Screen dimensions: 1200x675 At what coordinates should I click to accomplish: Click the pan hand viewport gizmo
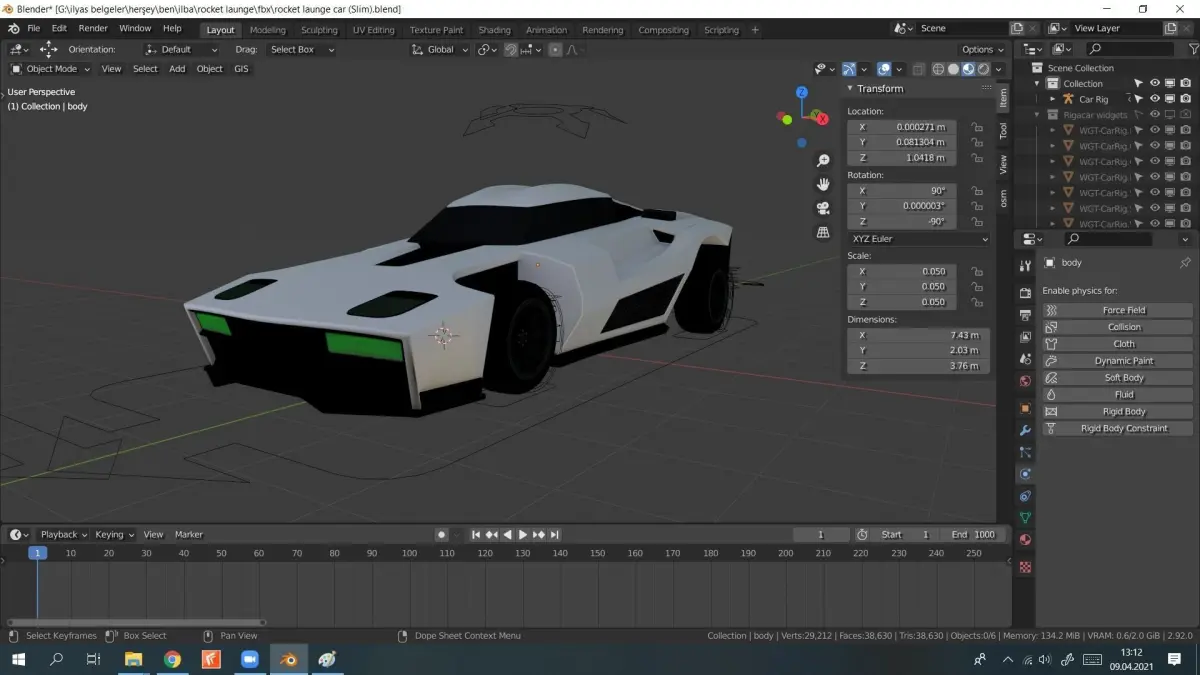point(823,184)
